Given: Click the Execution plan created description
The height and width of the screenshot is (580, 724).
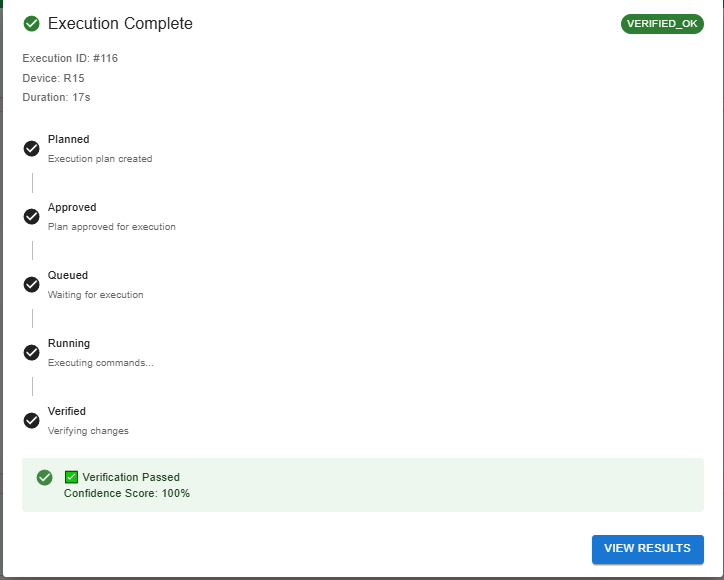Looking at the screenshot, I should click(x=100, y=159).
